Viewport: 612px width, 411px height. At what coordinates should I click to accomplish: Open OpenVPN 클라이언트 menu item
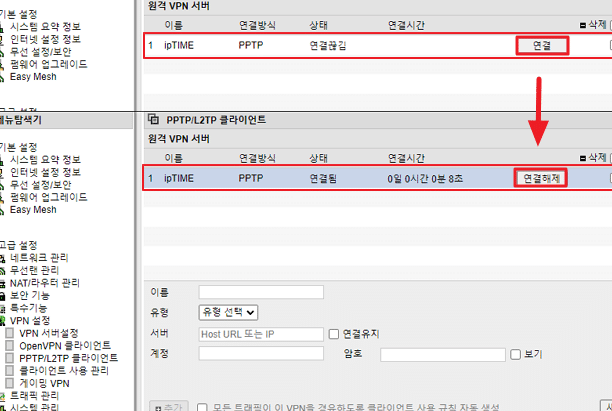coord(65,346)
